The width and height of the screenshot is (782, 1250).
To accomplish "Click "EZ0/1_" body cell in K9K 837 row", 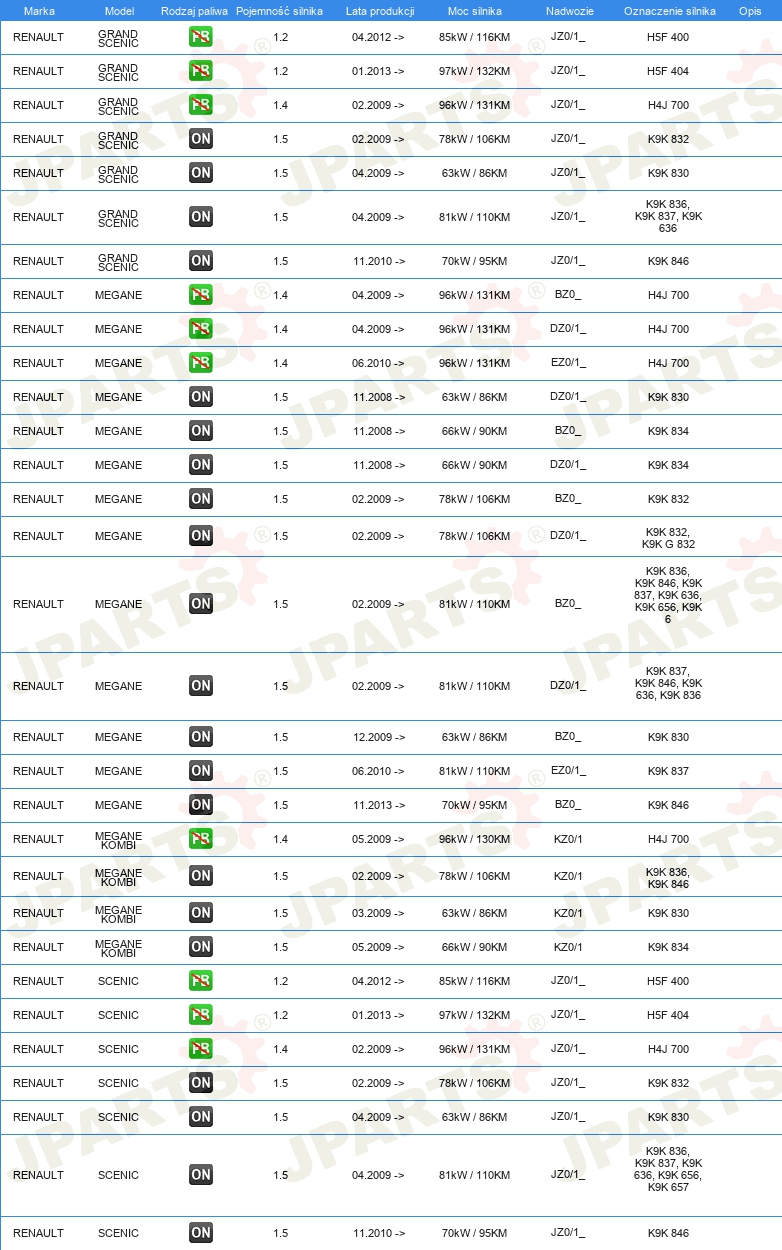I will pyautogui.click(x=568, y=771).
